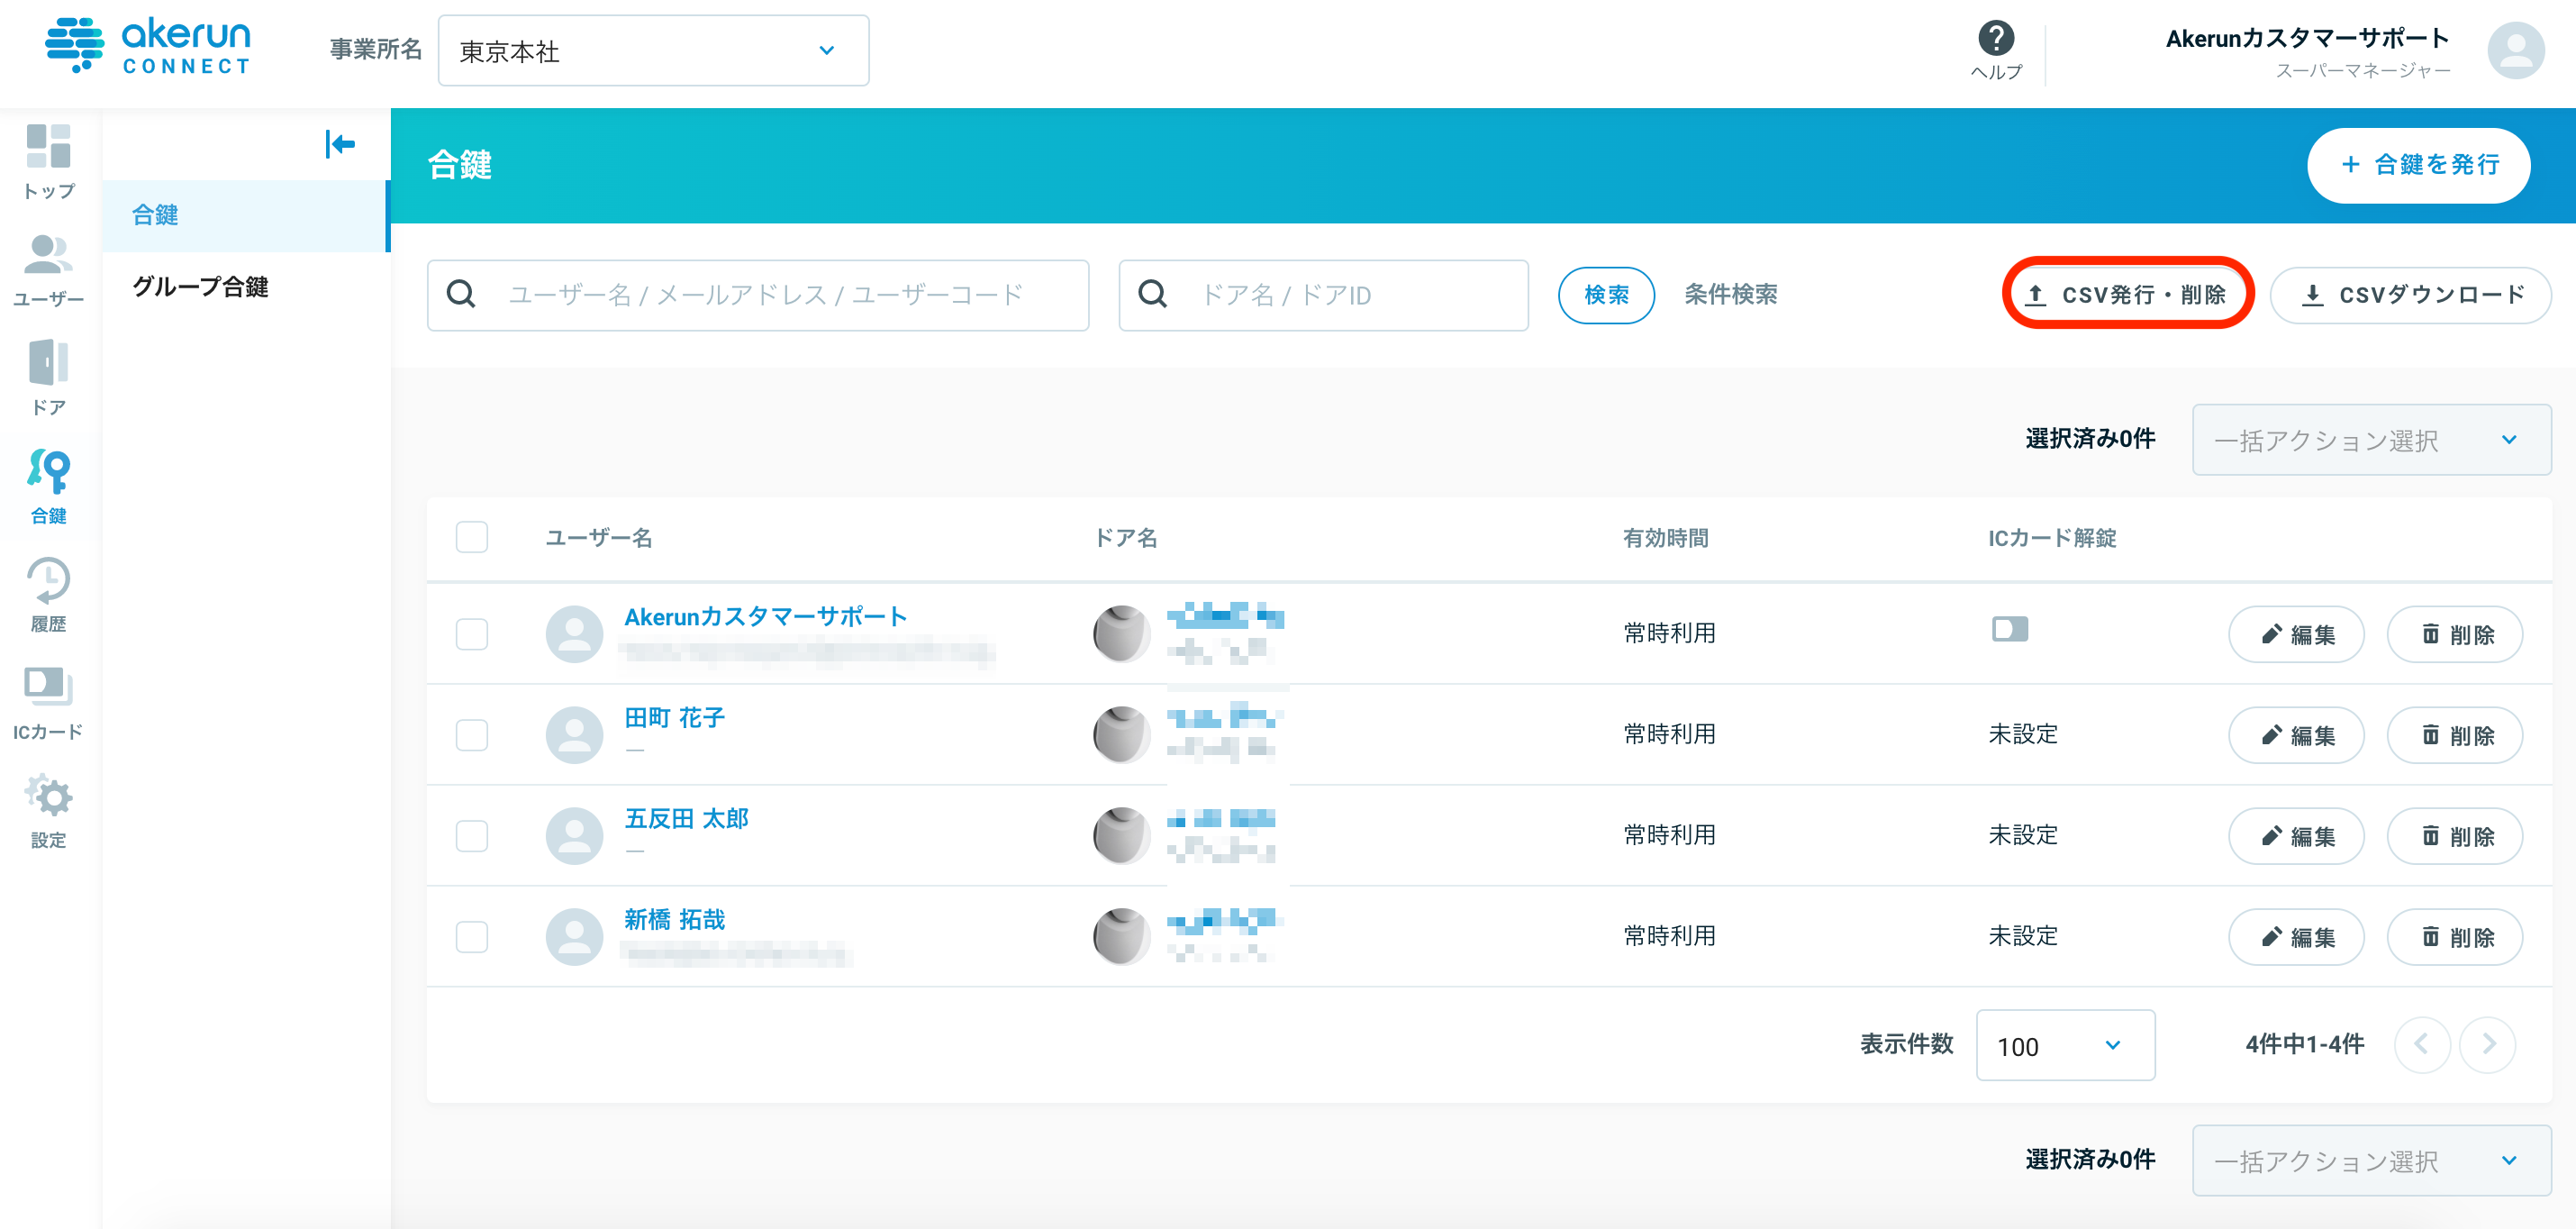The width and height of the screenshot is (2576, 1229).
Task: Edit the Akerunカスタマーサポート key with 編集
Action: click(2296, 634)
